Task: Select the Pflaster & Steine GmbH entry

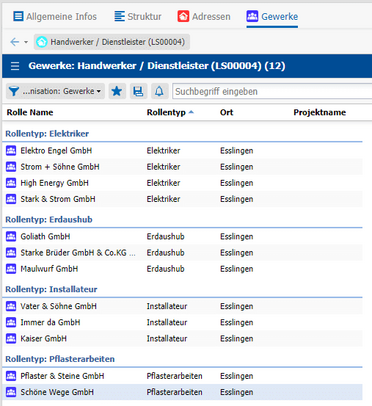Action: pos(62,376)
